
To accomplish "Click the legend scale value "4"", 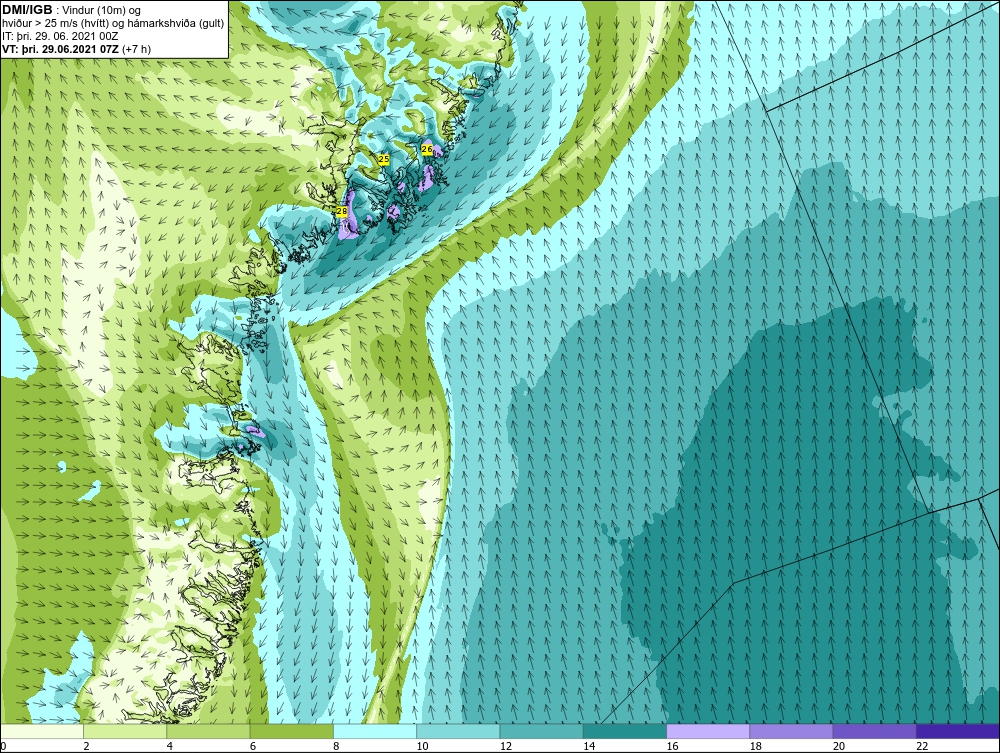I will click(170, 746).
